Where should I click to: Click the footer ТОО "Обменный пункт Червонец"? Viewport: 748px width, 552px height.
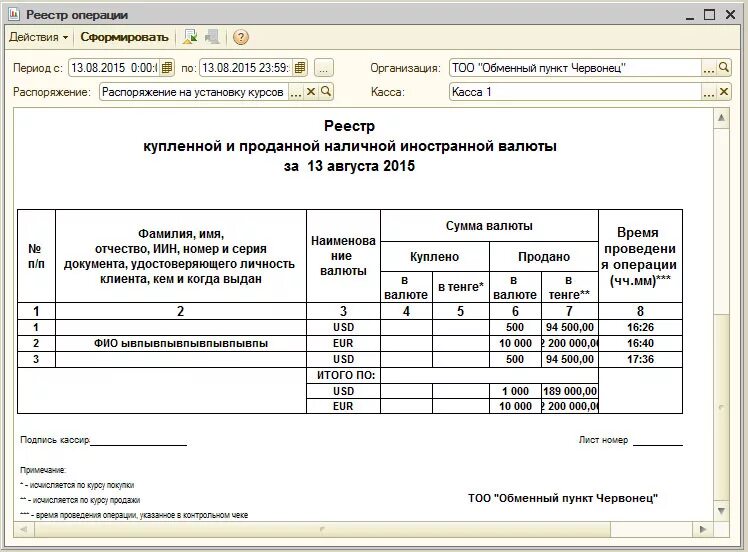point(563,498)
